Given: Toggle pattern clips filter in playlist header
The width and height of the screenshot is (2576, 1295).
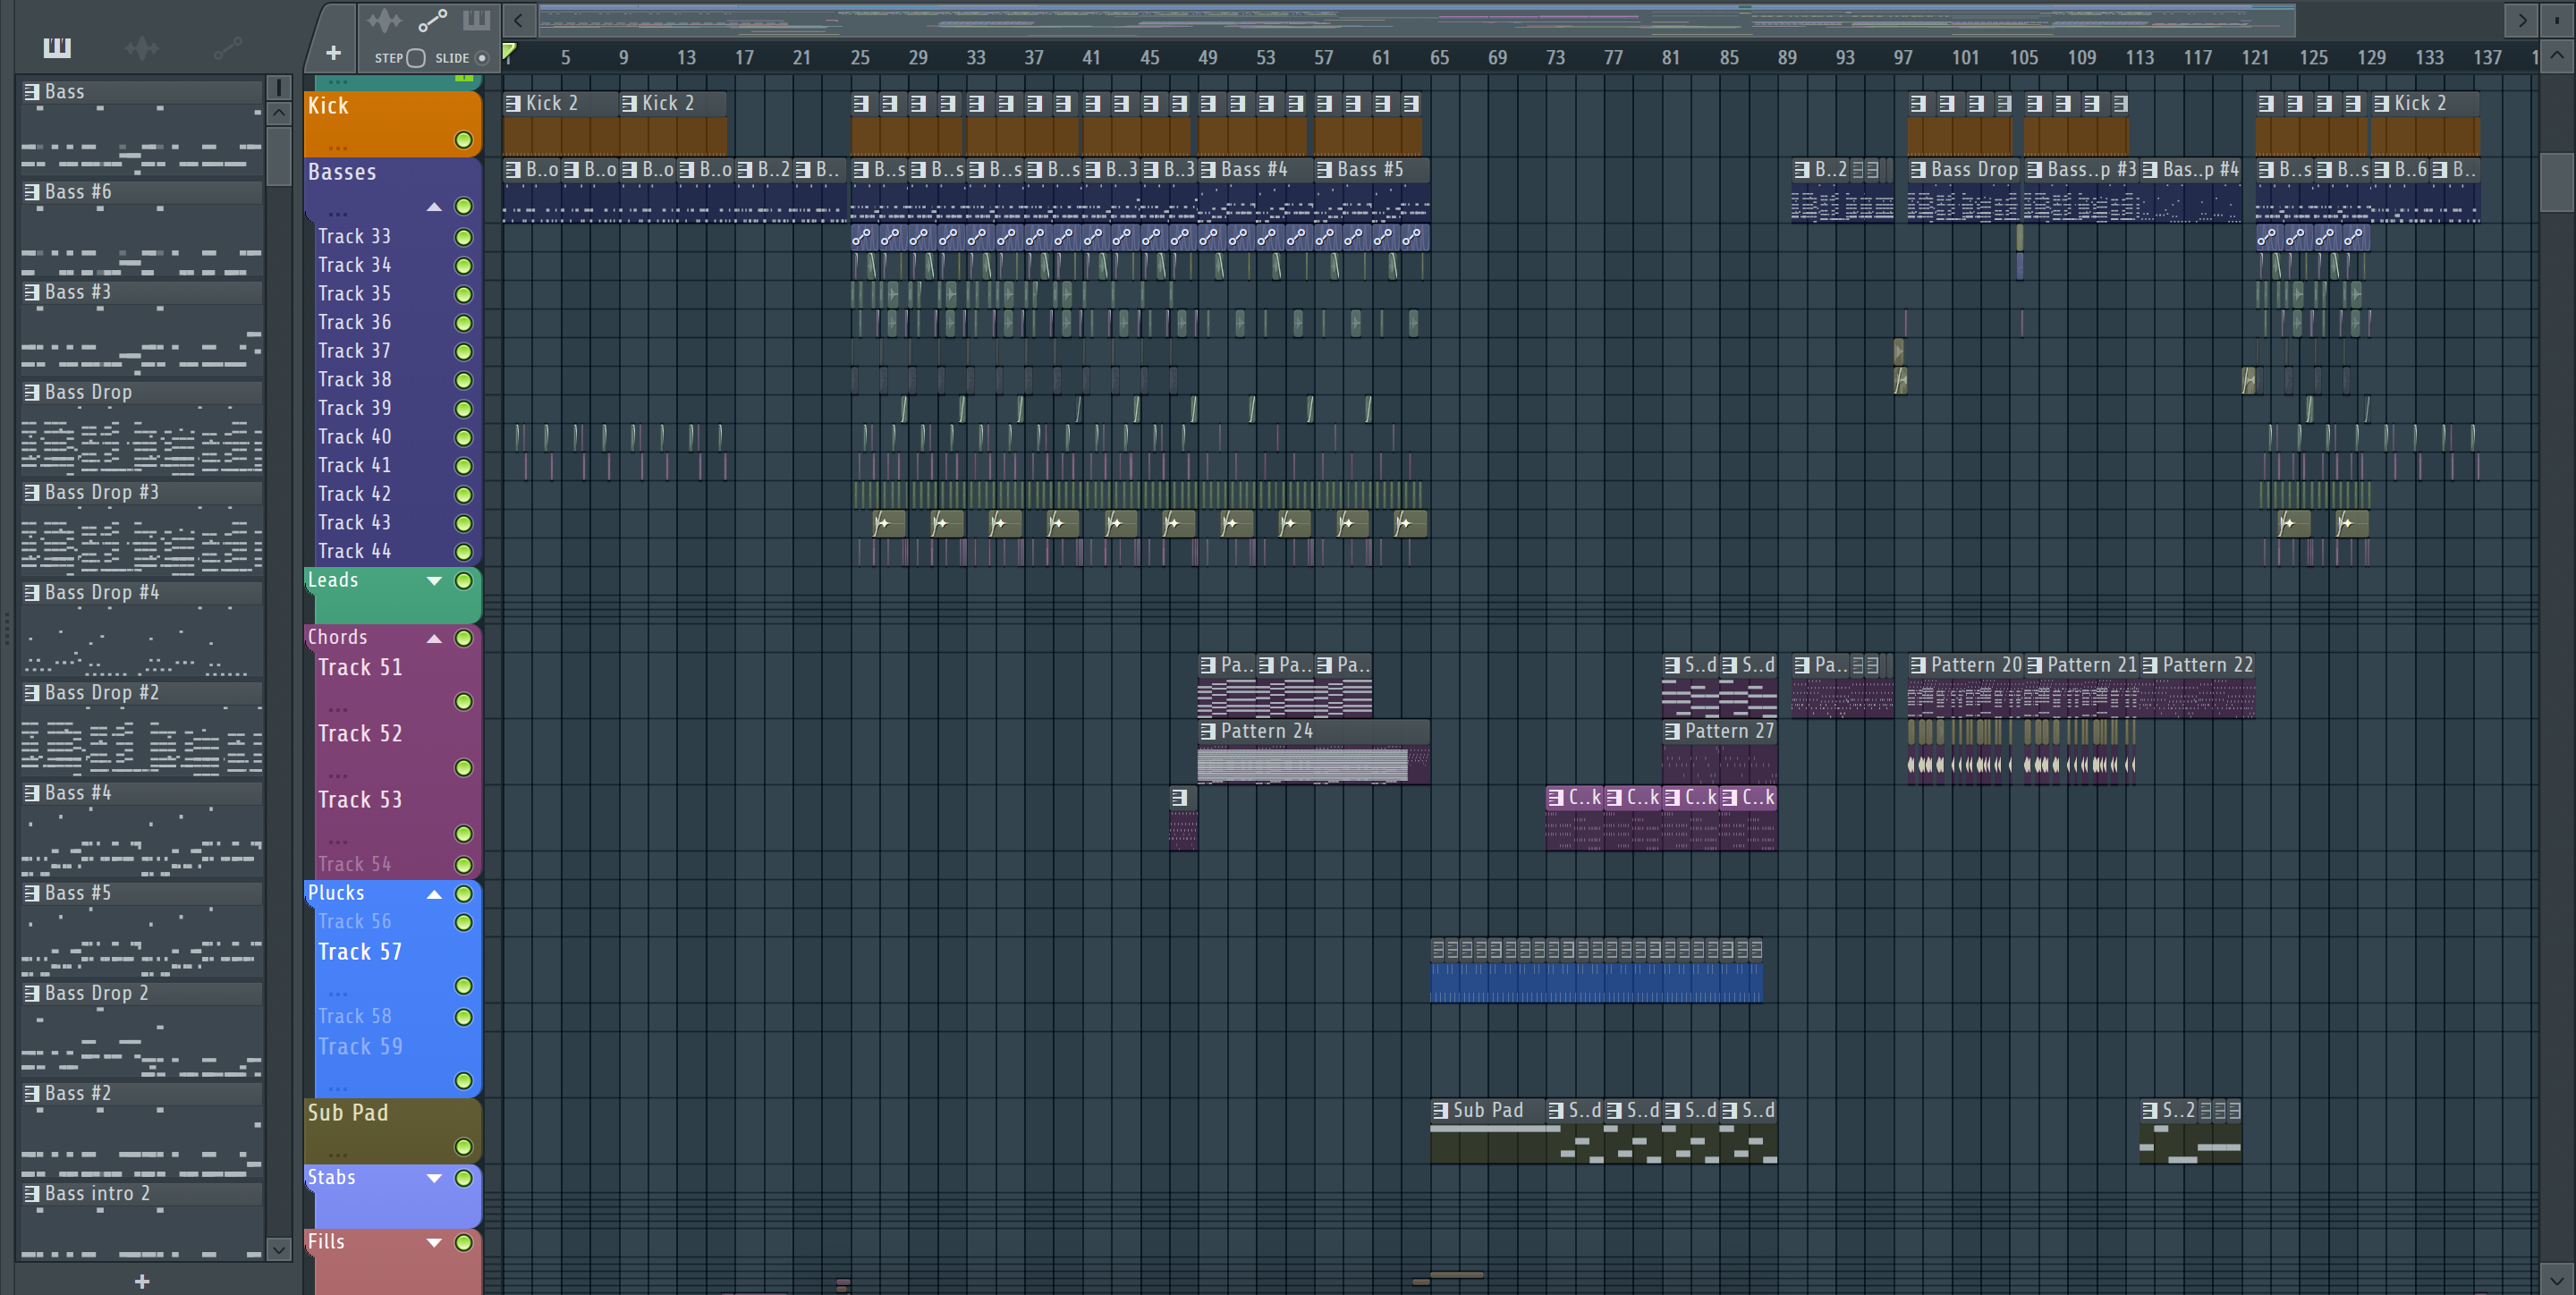Looking at the screenshot, I should [x=477, y=20].
